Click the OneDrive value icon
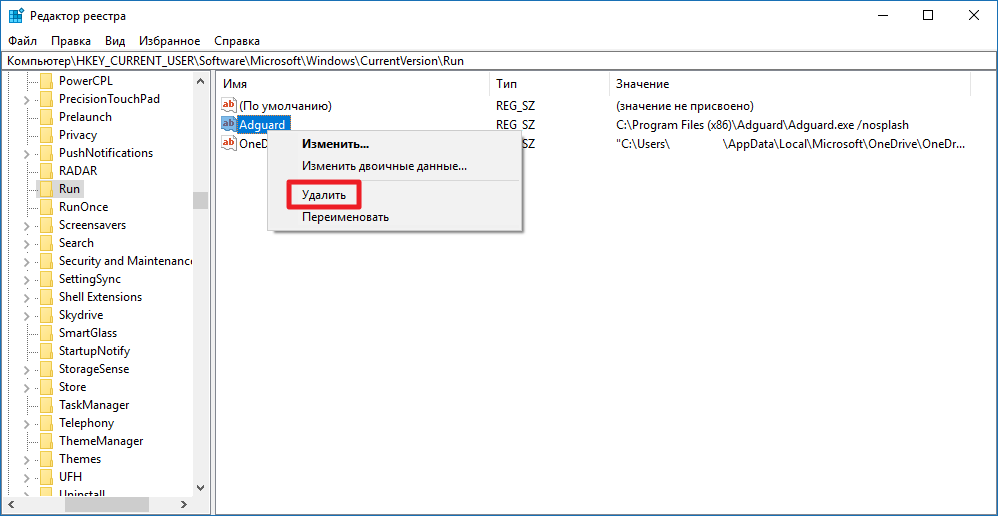This screenshot has width=998, height=516. (228, 143)
